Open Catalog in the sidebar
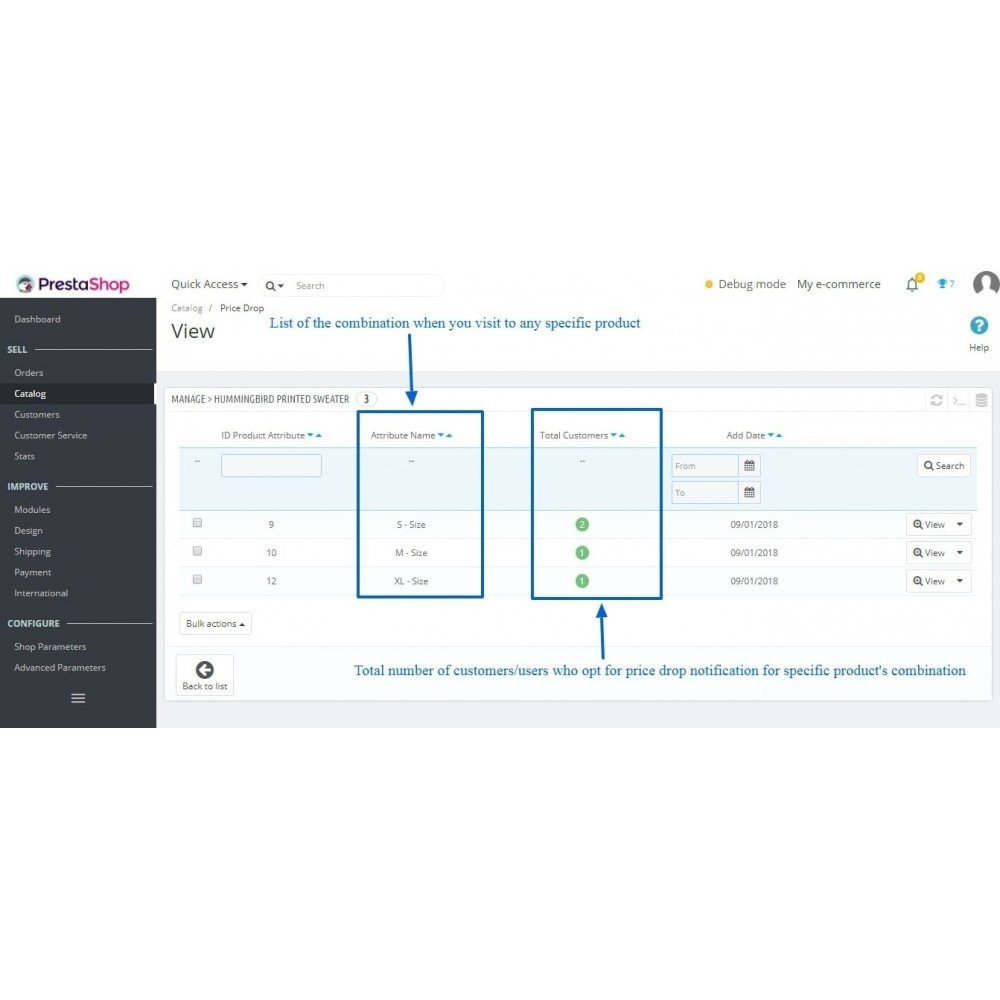Viewport: 1000px width, 1000px height. click(30, 394)
